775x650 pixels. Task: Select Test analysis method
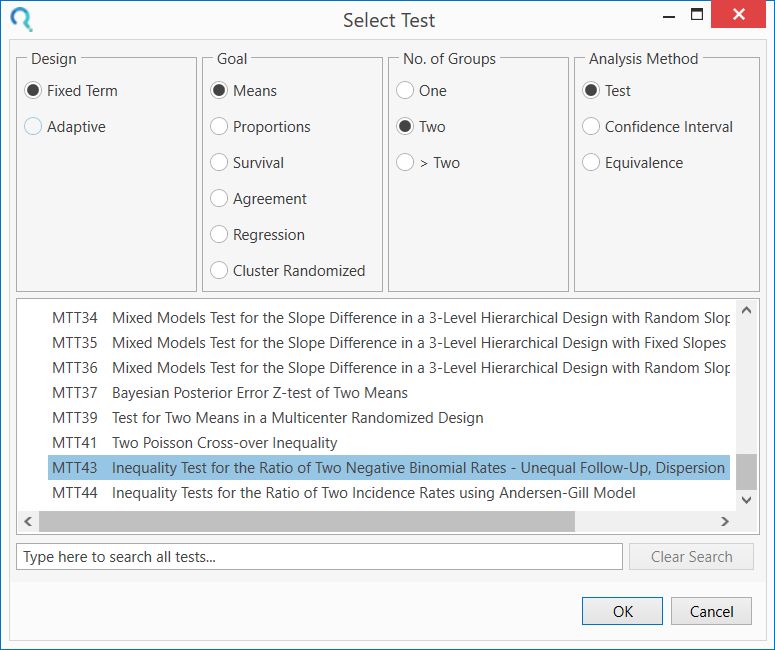(606, 91)
